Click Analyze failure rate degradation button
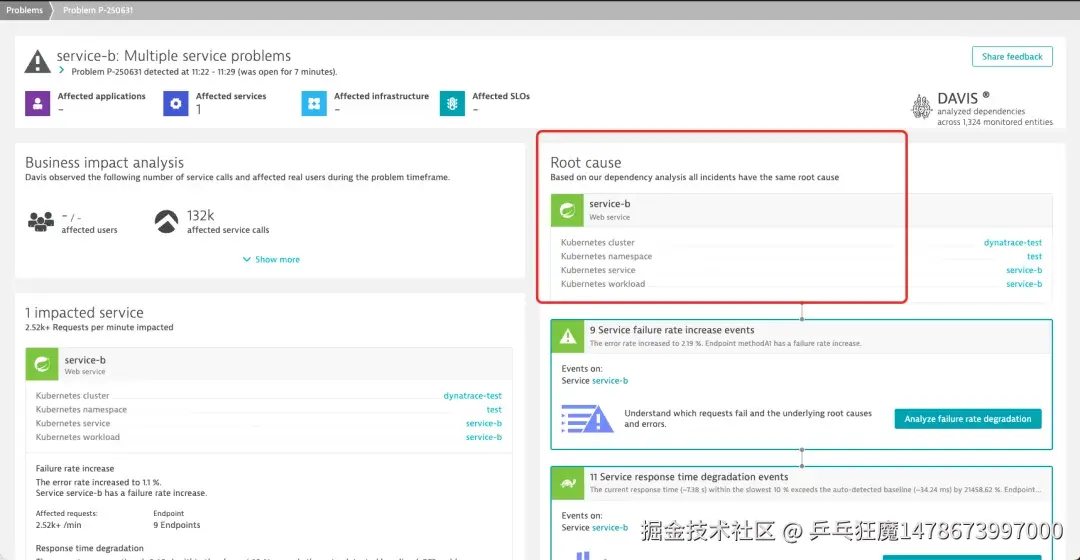Screen dimensions: 1080x560 [x=968, y=419]
